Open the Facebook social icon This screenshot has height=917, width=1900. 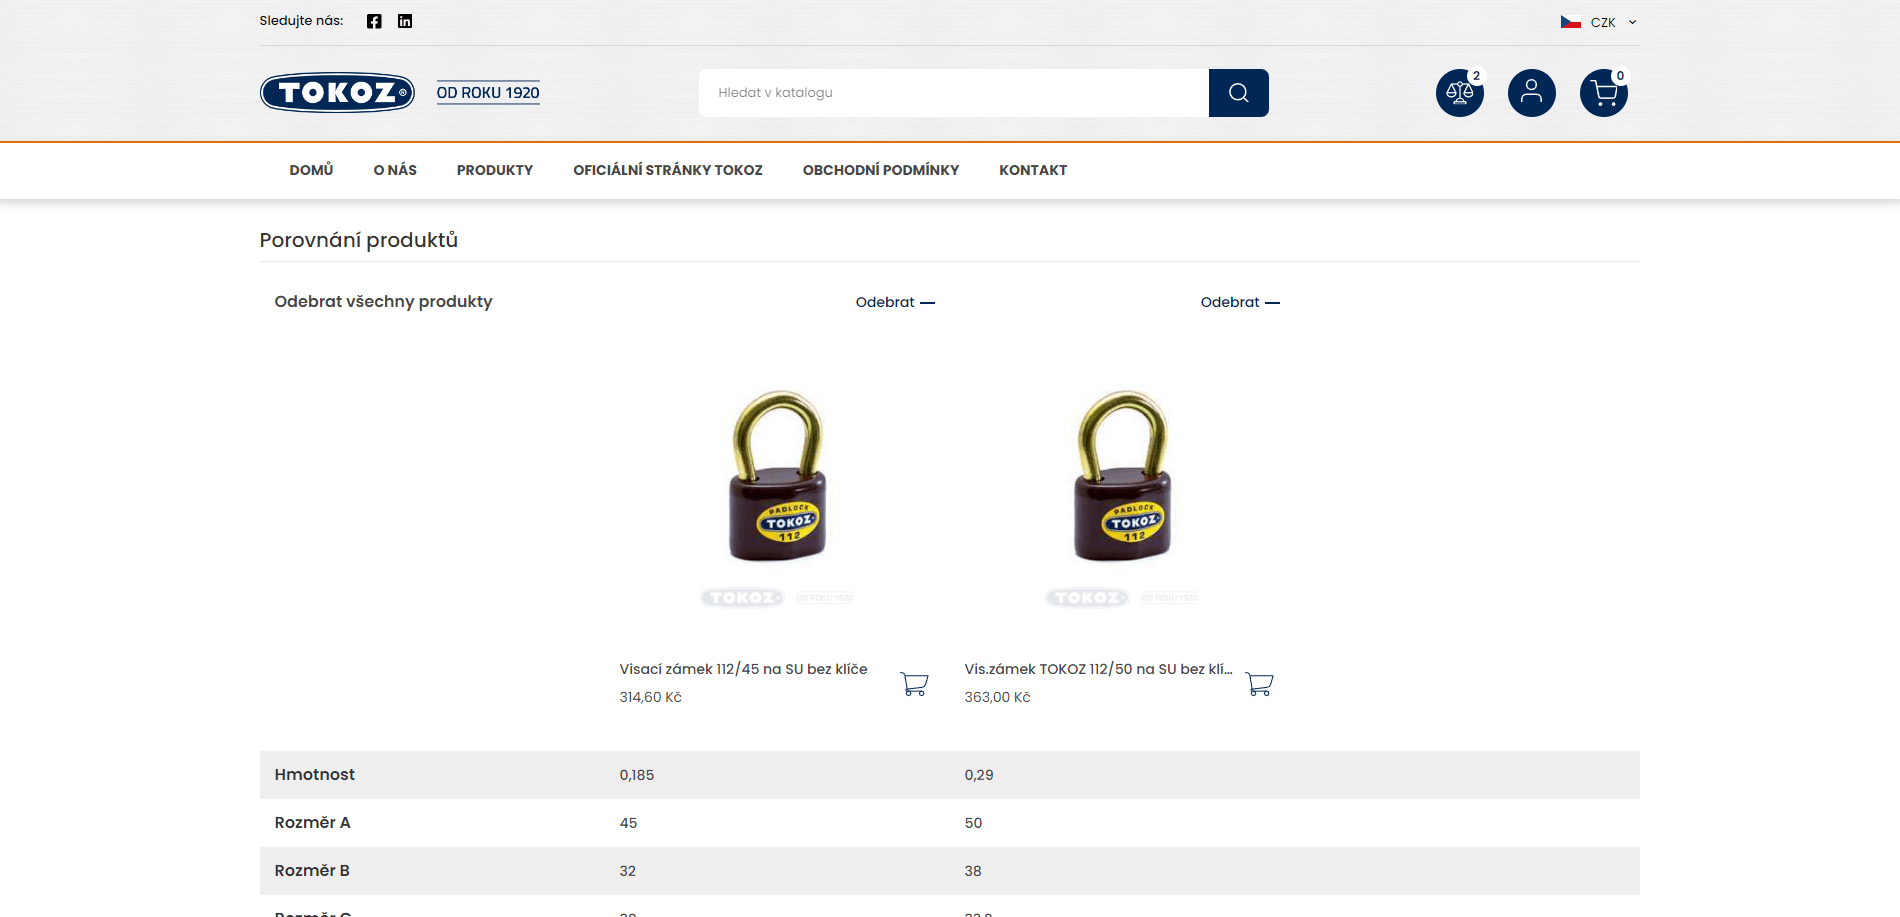[x=374, y=21]
